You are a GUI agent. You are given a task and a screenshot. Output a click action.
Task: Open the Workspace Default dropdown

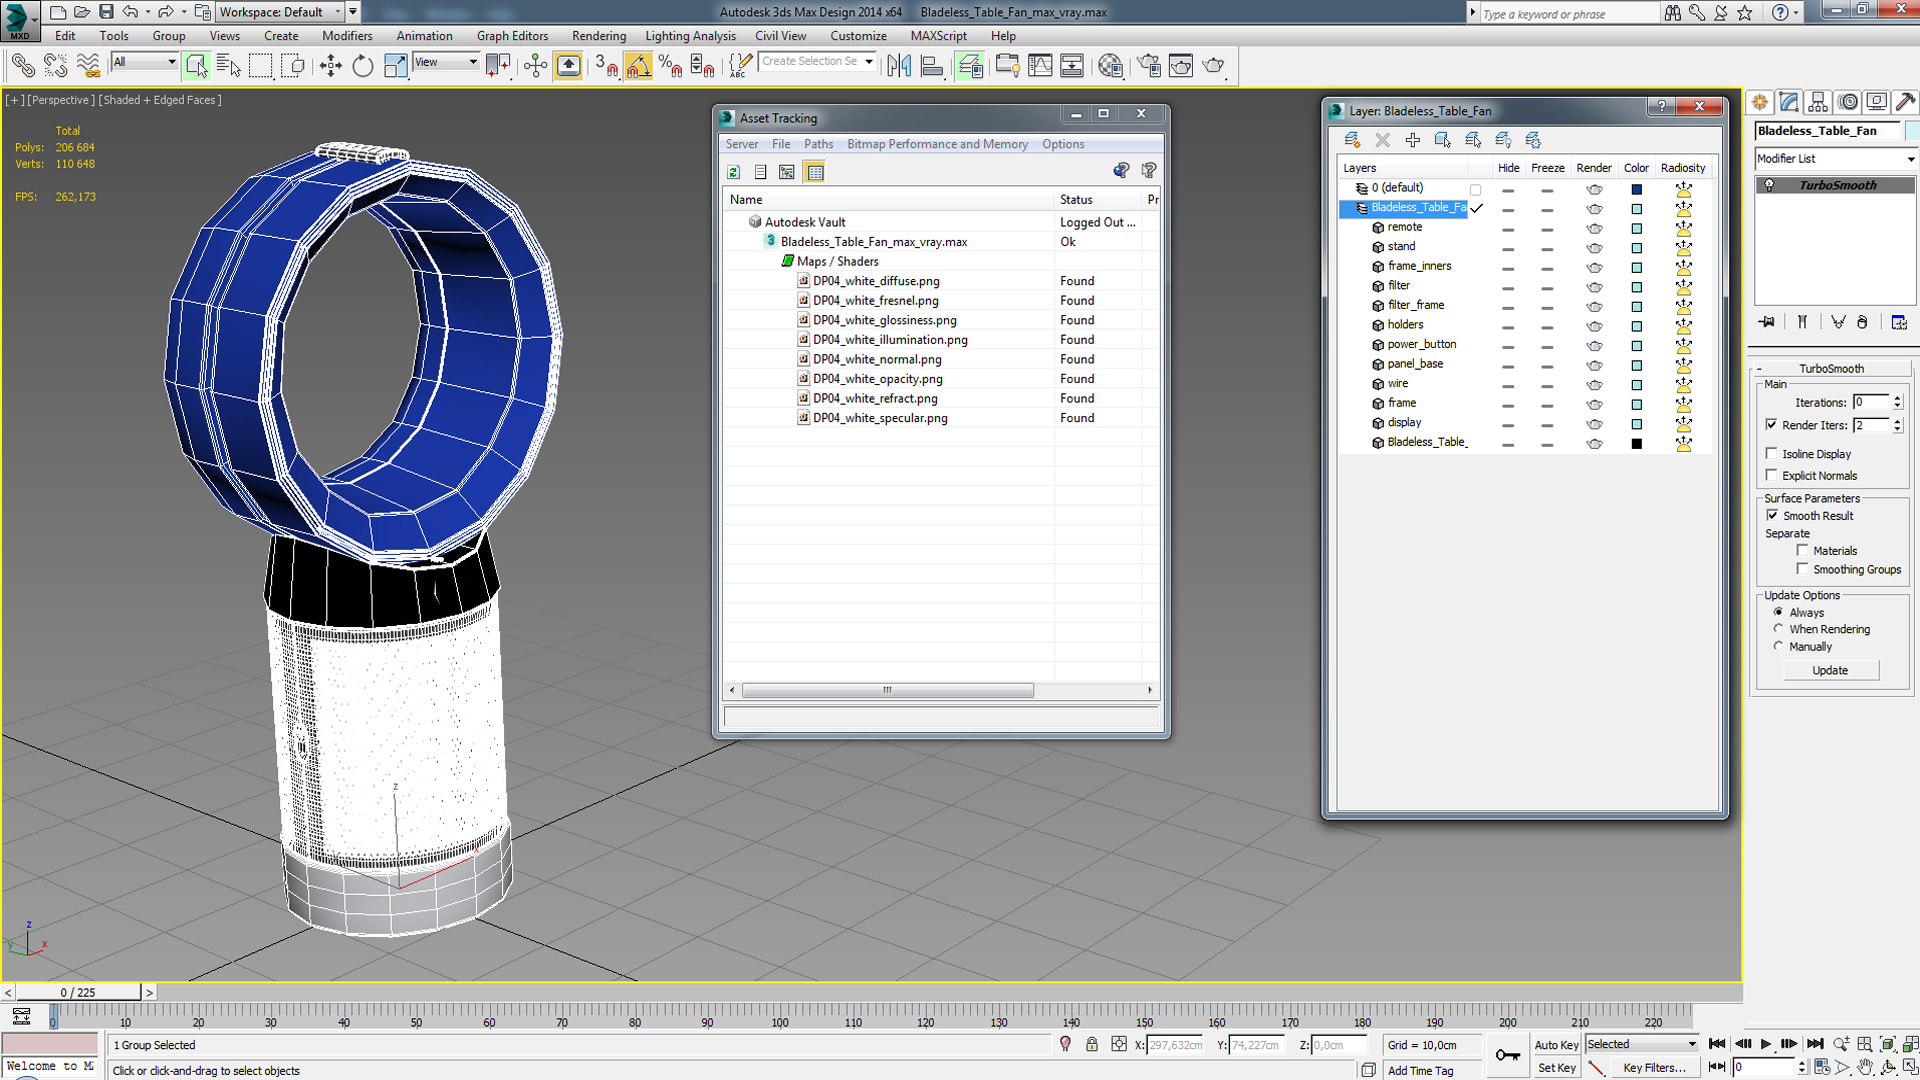280,12
